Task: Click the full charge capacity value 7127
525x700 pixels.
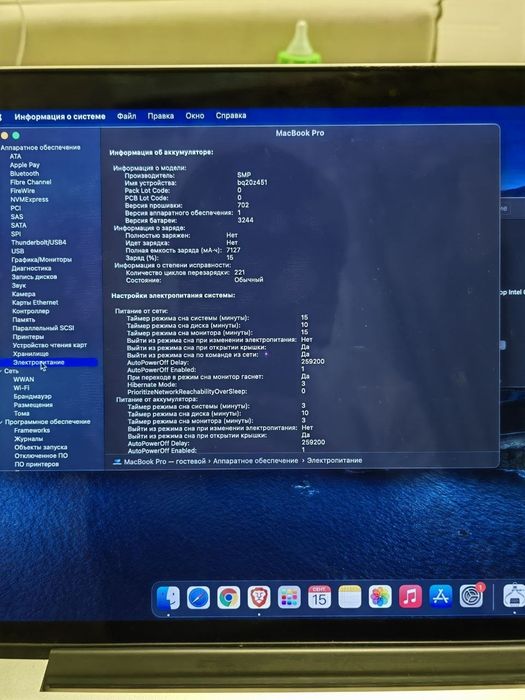Action: (x=233, y=250)
